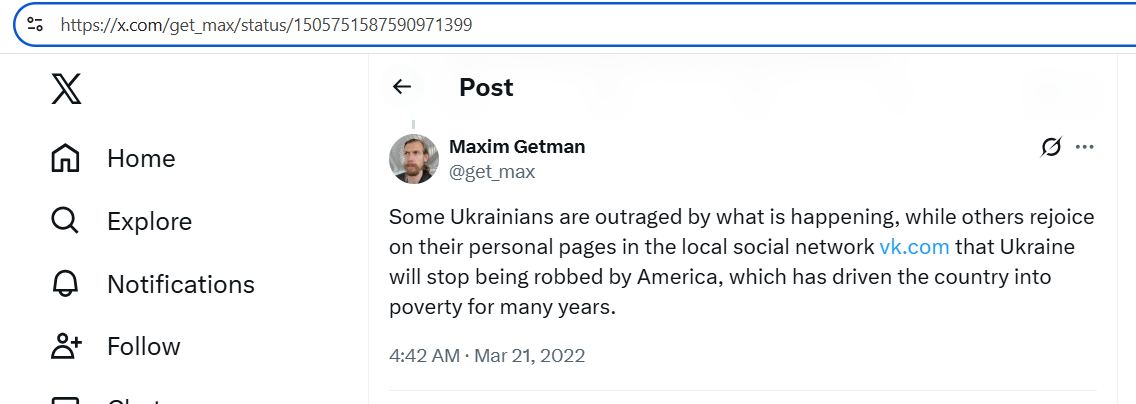Click the Follow person-plus icon

[x=66, y=347]
